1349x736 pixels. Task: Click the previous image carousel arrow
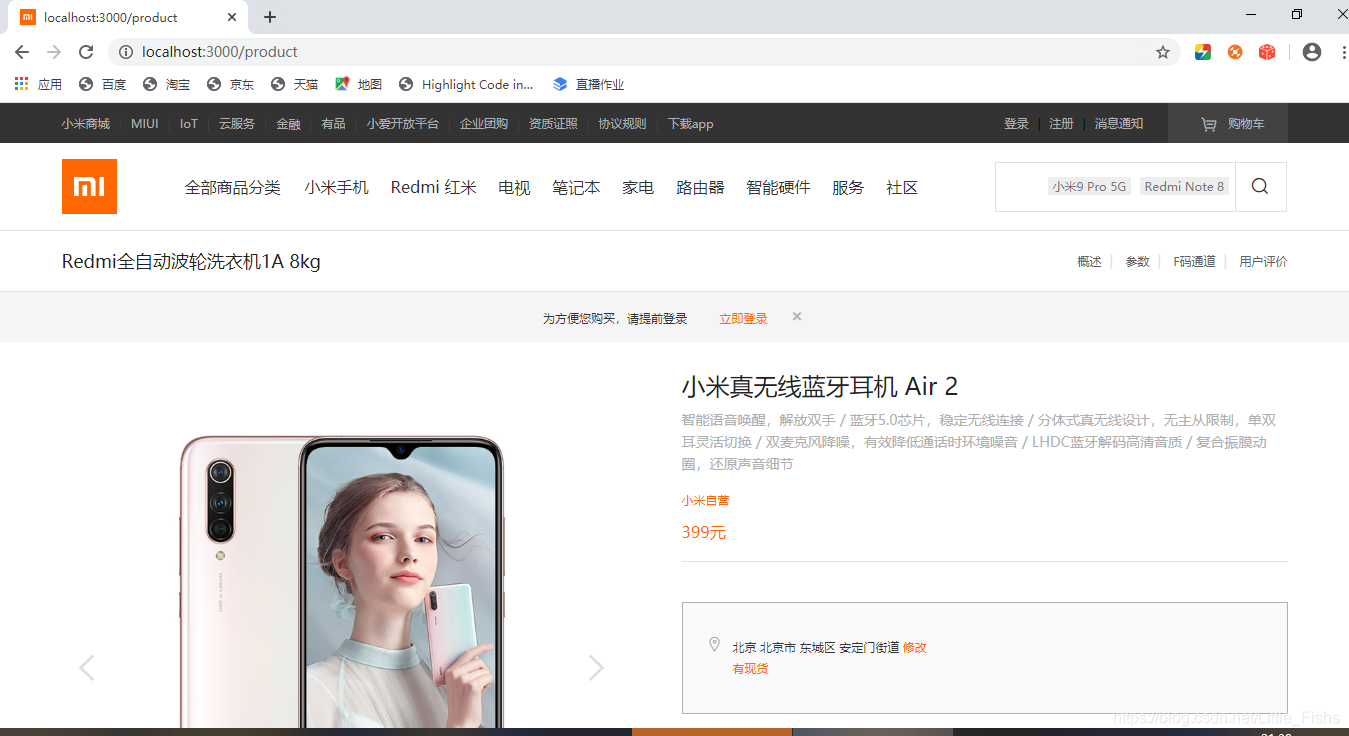click(86, 667)
